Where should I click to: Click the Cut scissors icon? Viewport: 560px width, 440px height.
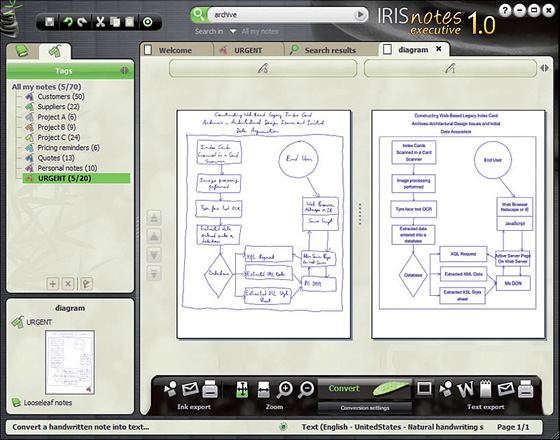(100, 22)
